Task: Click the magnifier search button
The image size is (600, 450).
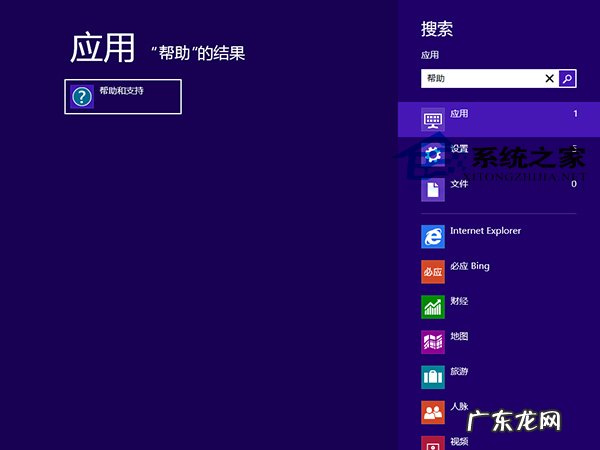Action: pos(567,78)
